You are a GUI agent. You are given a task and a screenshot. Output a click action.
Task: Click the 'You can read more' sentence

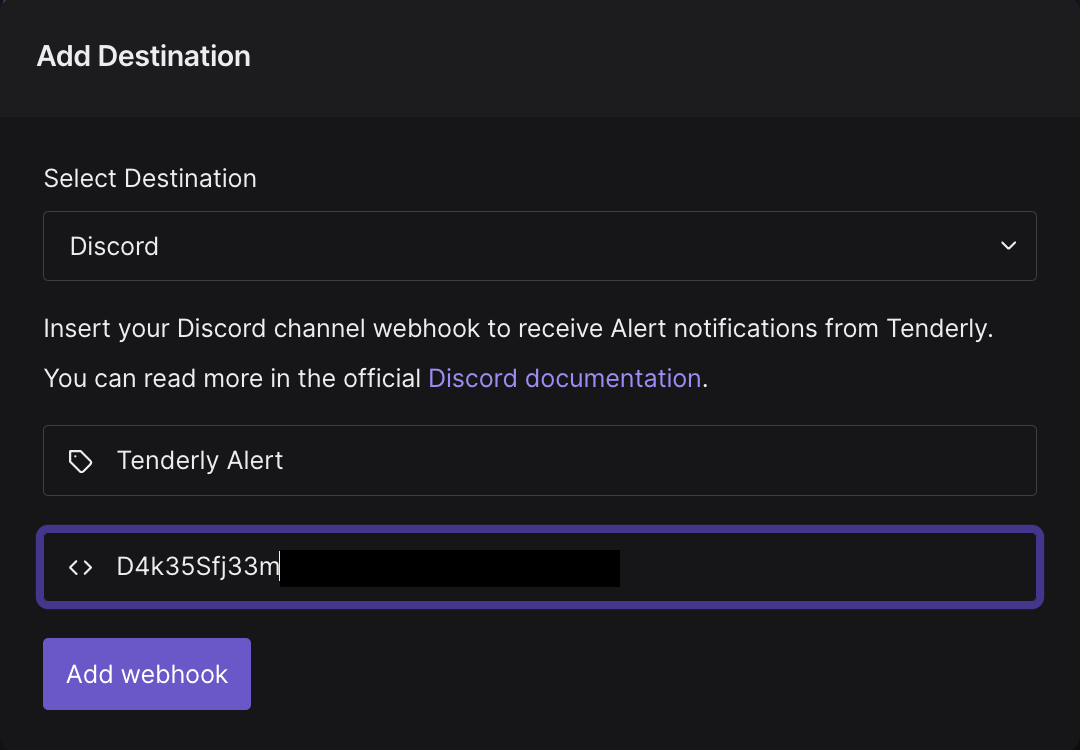pos(376,378)
